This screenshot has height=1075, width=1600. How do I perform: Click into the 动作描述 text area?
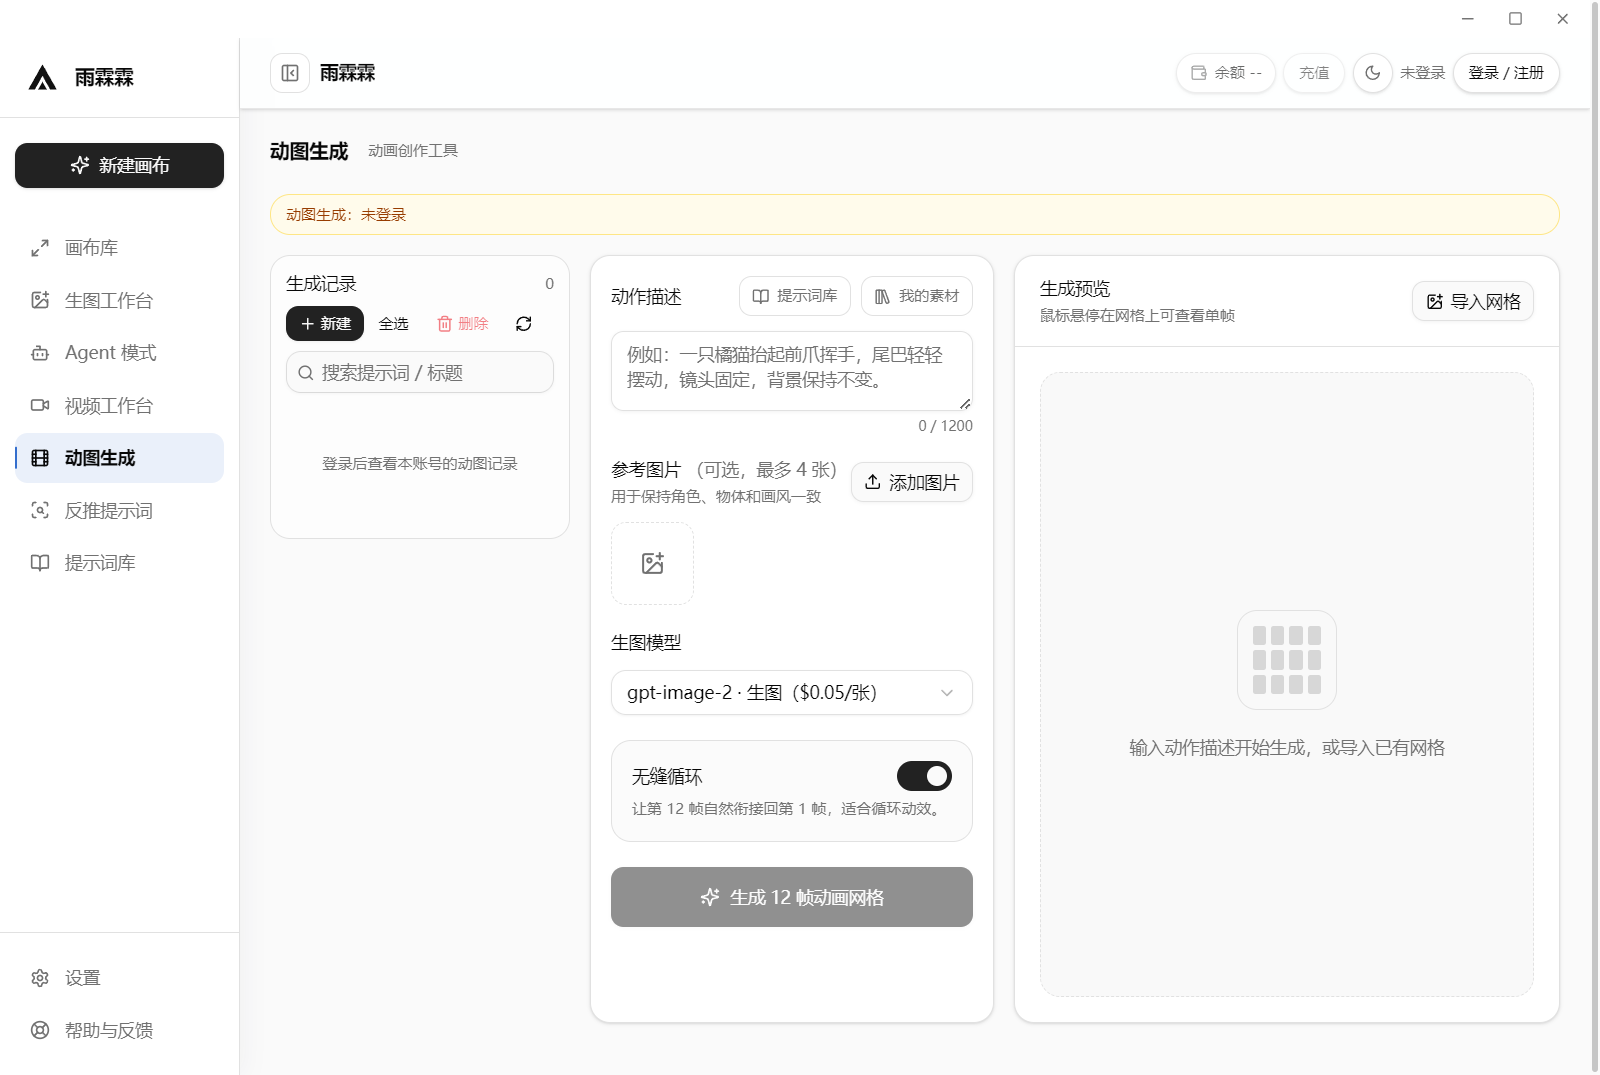pyautogui.click(x=791, y=371)
